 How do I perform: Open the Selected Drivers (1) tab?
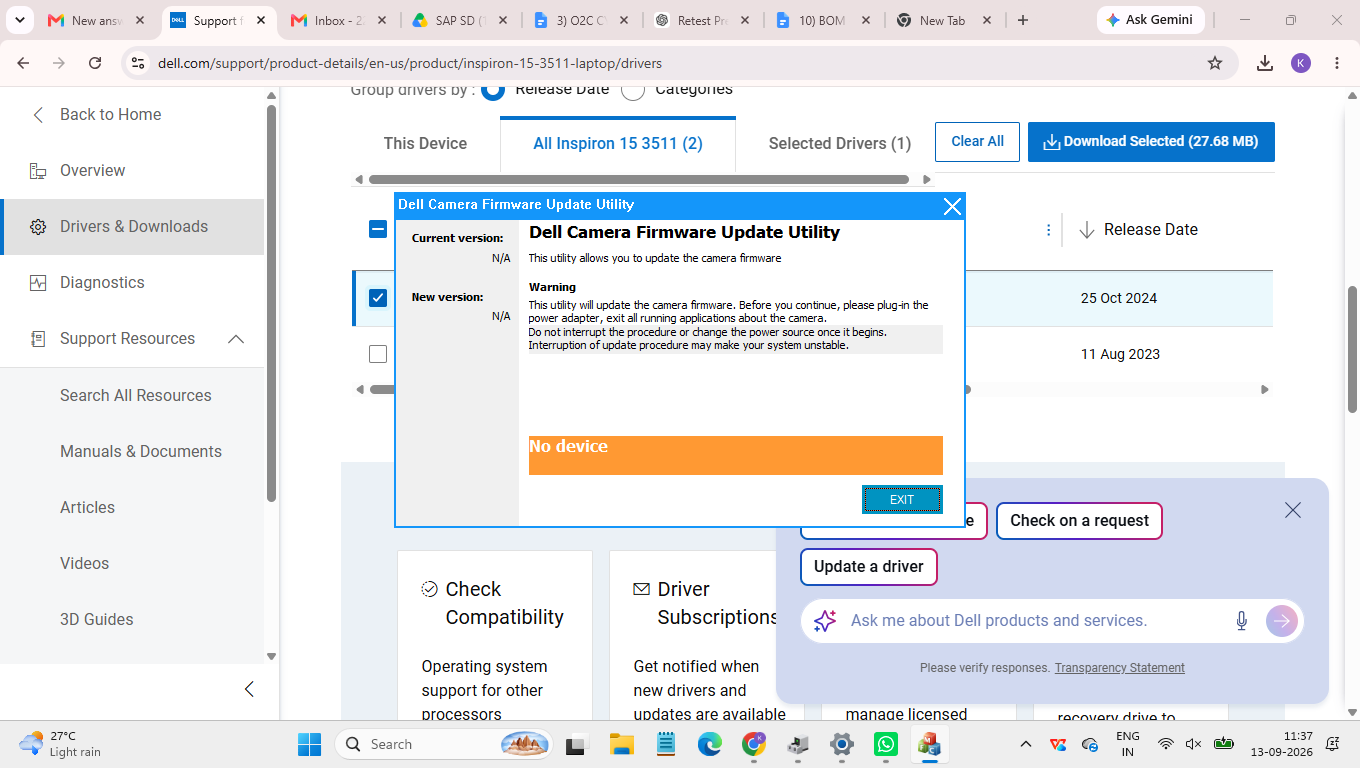click(840, 143)
